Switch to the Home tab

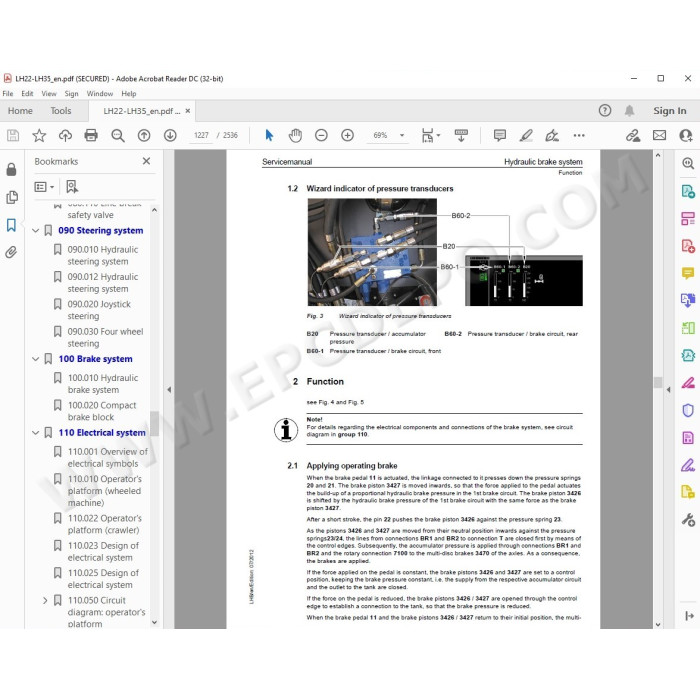pyautogui.click(x=20, y=110)
